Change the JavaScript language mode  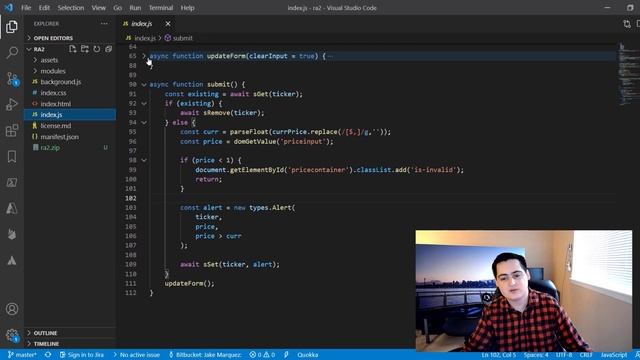(x=613, y=355)
